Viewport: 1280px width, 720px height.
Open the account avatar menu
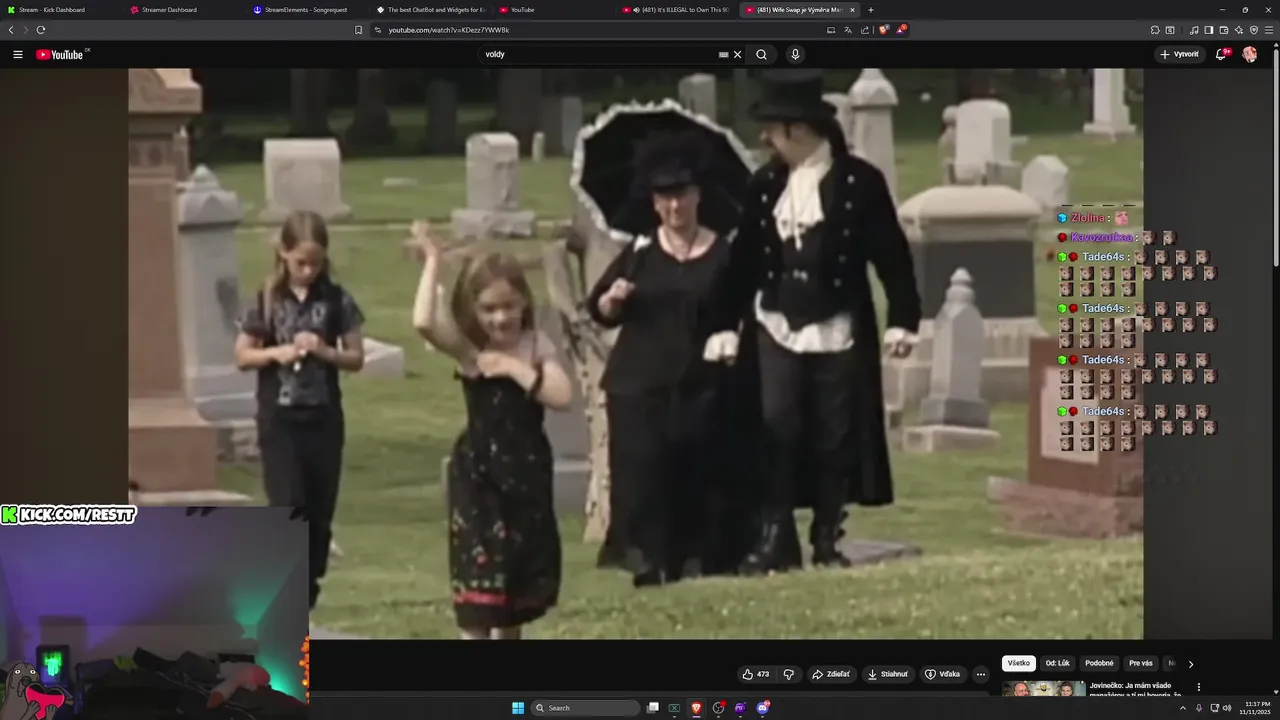tap(1250, 54)
